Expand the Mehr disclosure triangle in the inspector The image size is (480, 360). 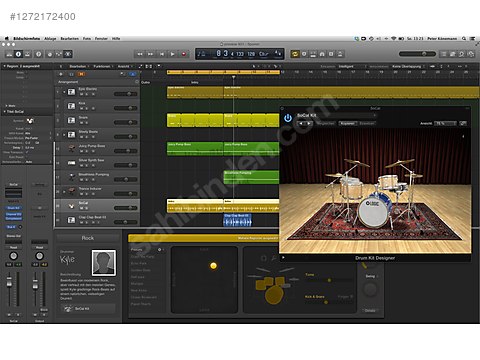pyautogui.click(x=6, y=106)
